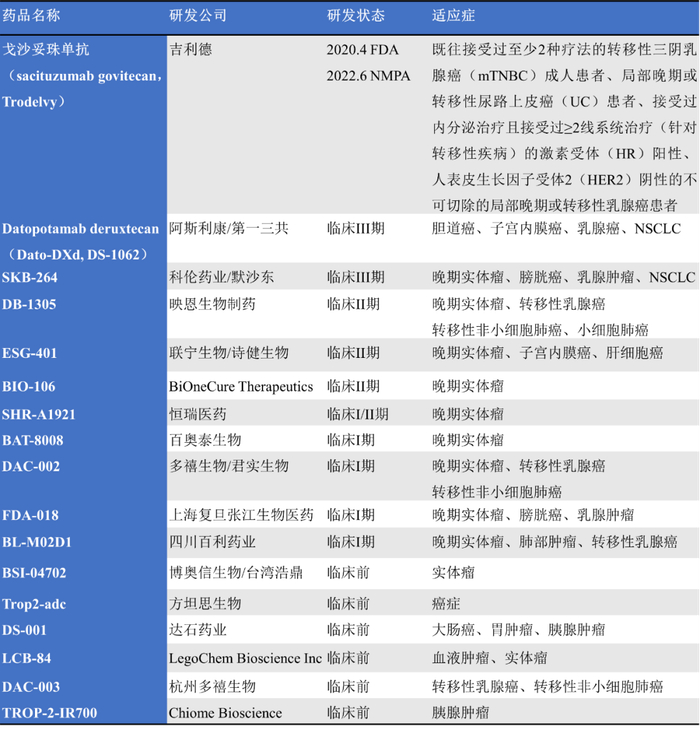Viewport: 700px width, 730px height.
Task: Click the 2022.6 NMPA status entry
Action: point(368,75)
